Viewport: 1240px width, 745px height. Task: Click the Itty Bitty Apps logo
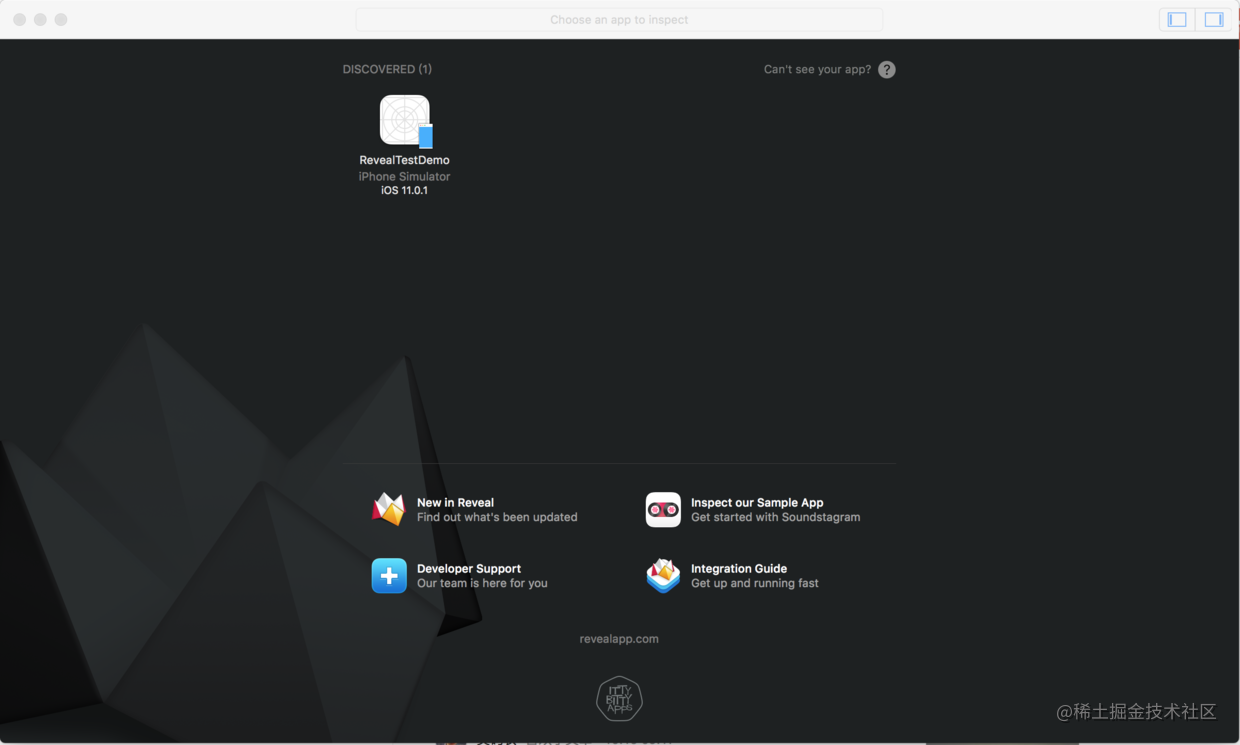coord(619,698)
